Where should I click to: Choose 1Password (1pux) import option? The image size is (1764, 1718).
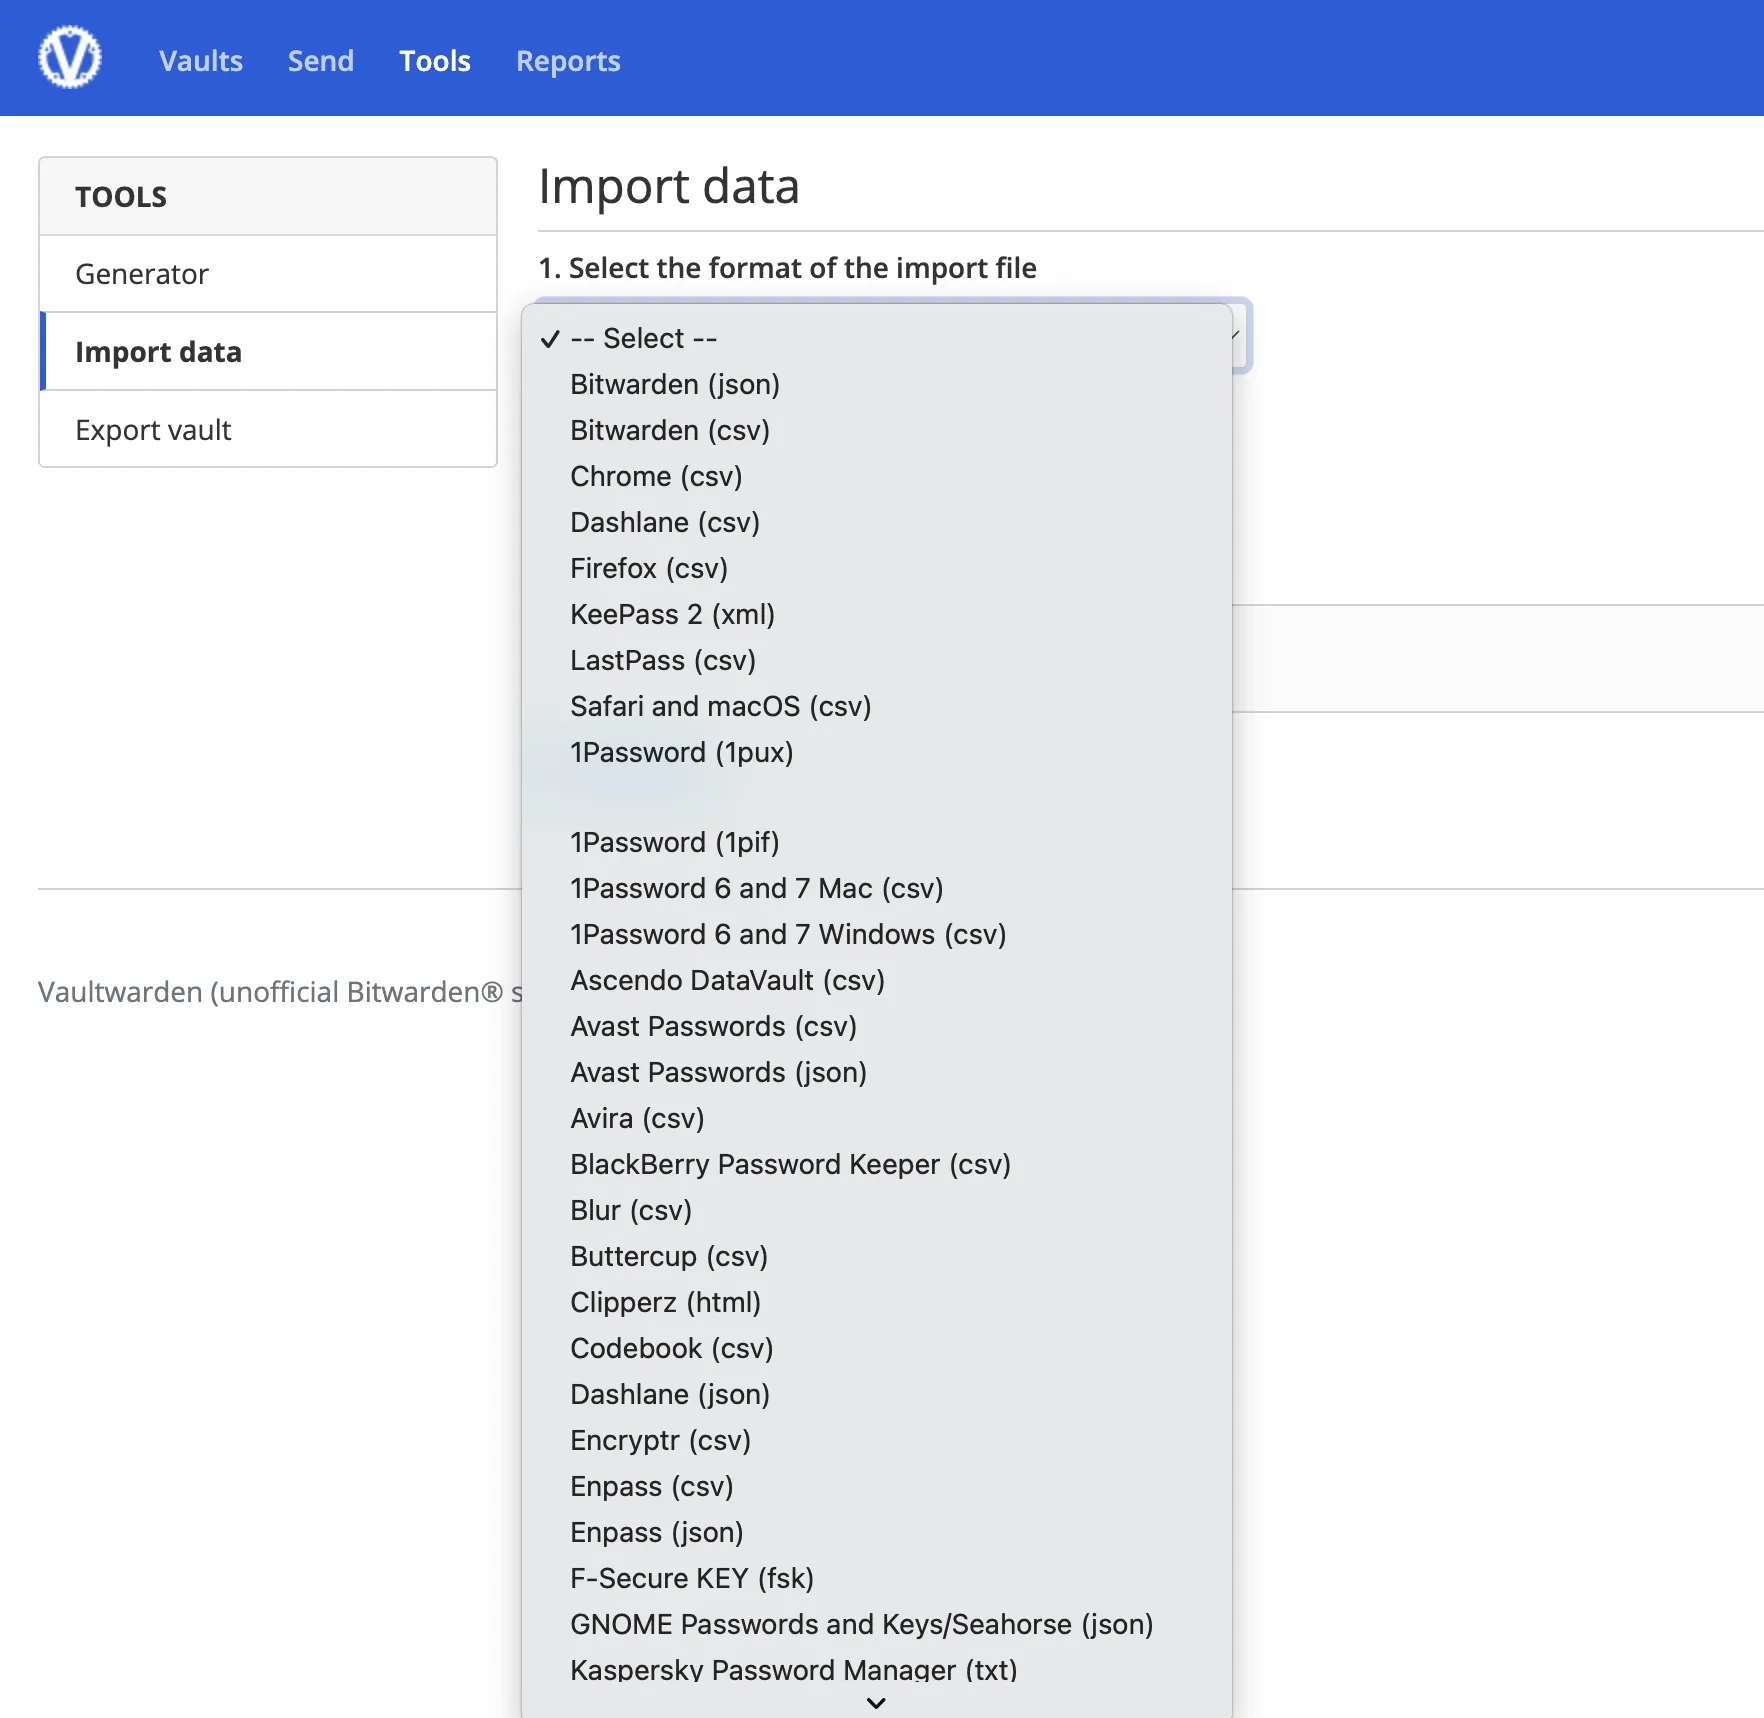pos(682,752)
